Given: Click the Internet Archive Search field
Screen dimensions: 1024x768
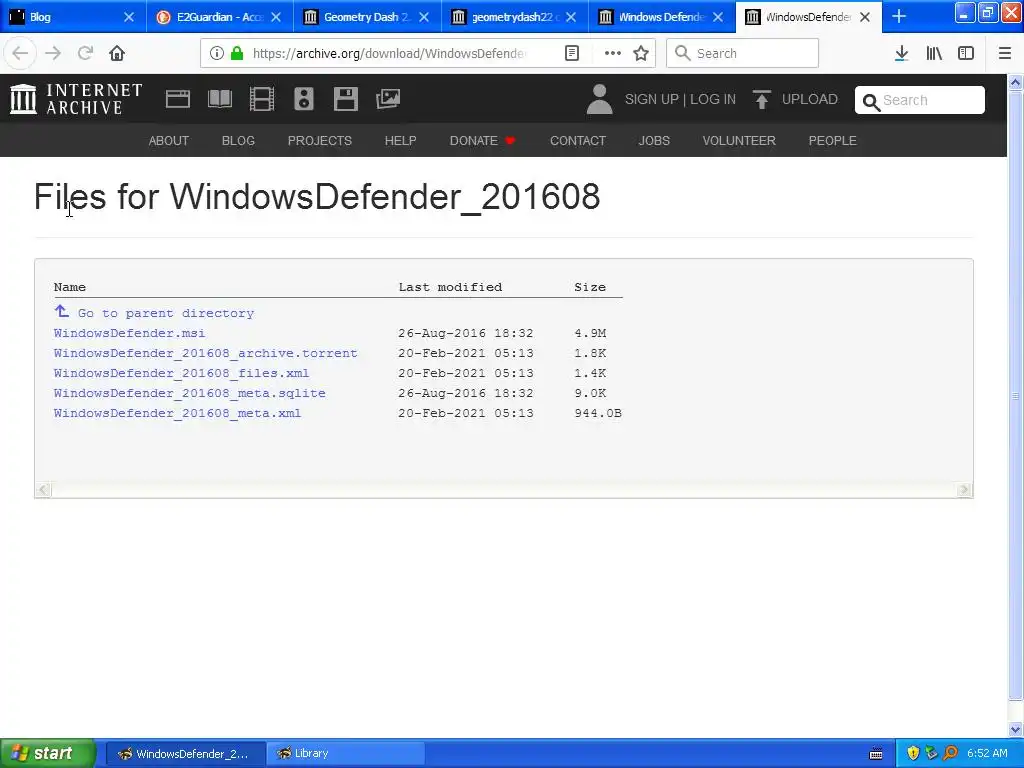Looking at the screenshot, I should coord(920,100).
